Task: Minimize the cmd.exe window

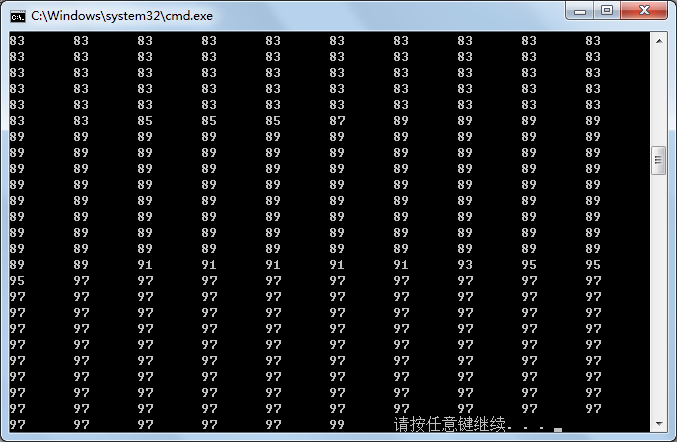Action: point(580,10)
